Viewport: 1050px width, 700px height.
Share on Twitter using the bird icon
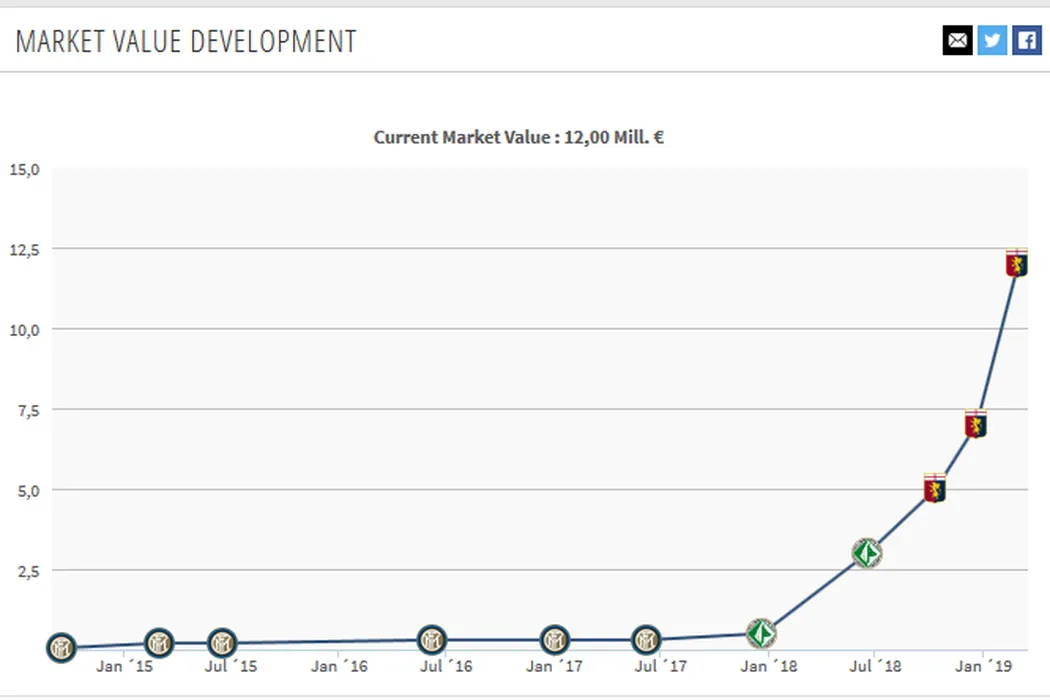(992, 40)
